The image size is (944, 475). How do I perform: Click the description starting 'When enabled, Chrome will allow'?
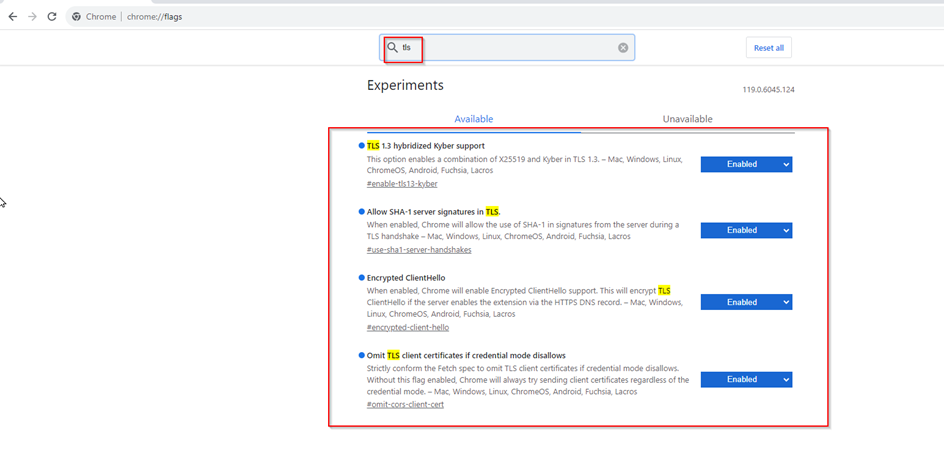[523, 231]
